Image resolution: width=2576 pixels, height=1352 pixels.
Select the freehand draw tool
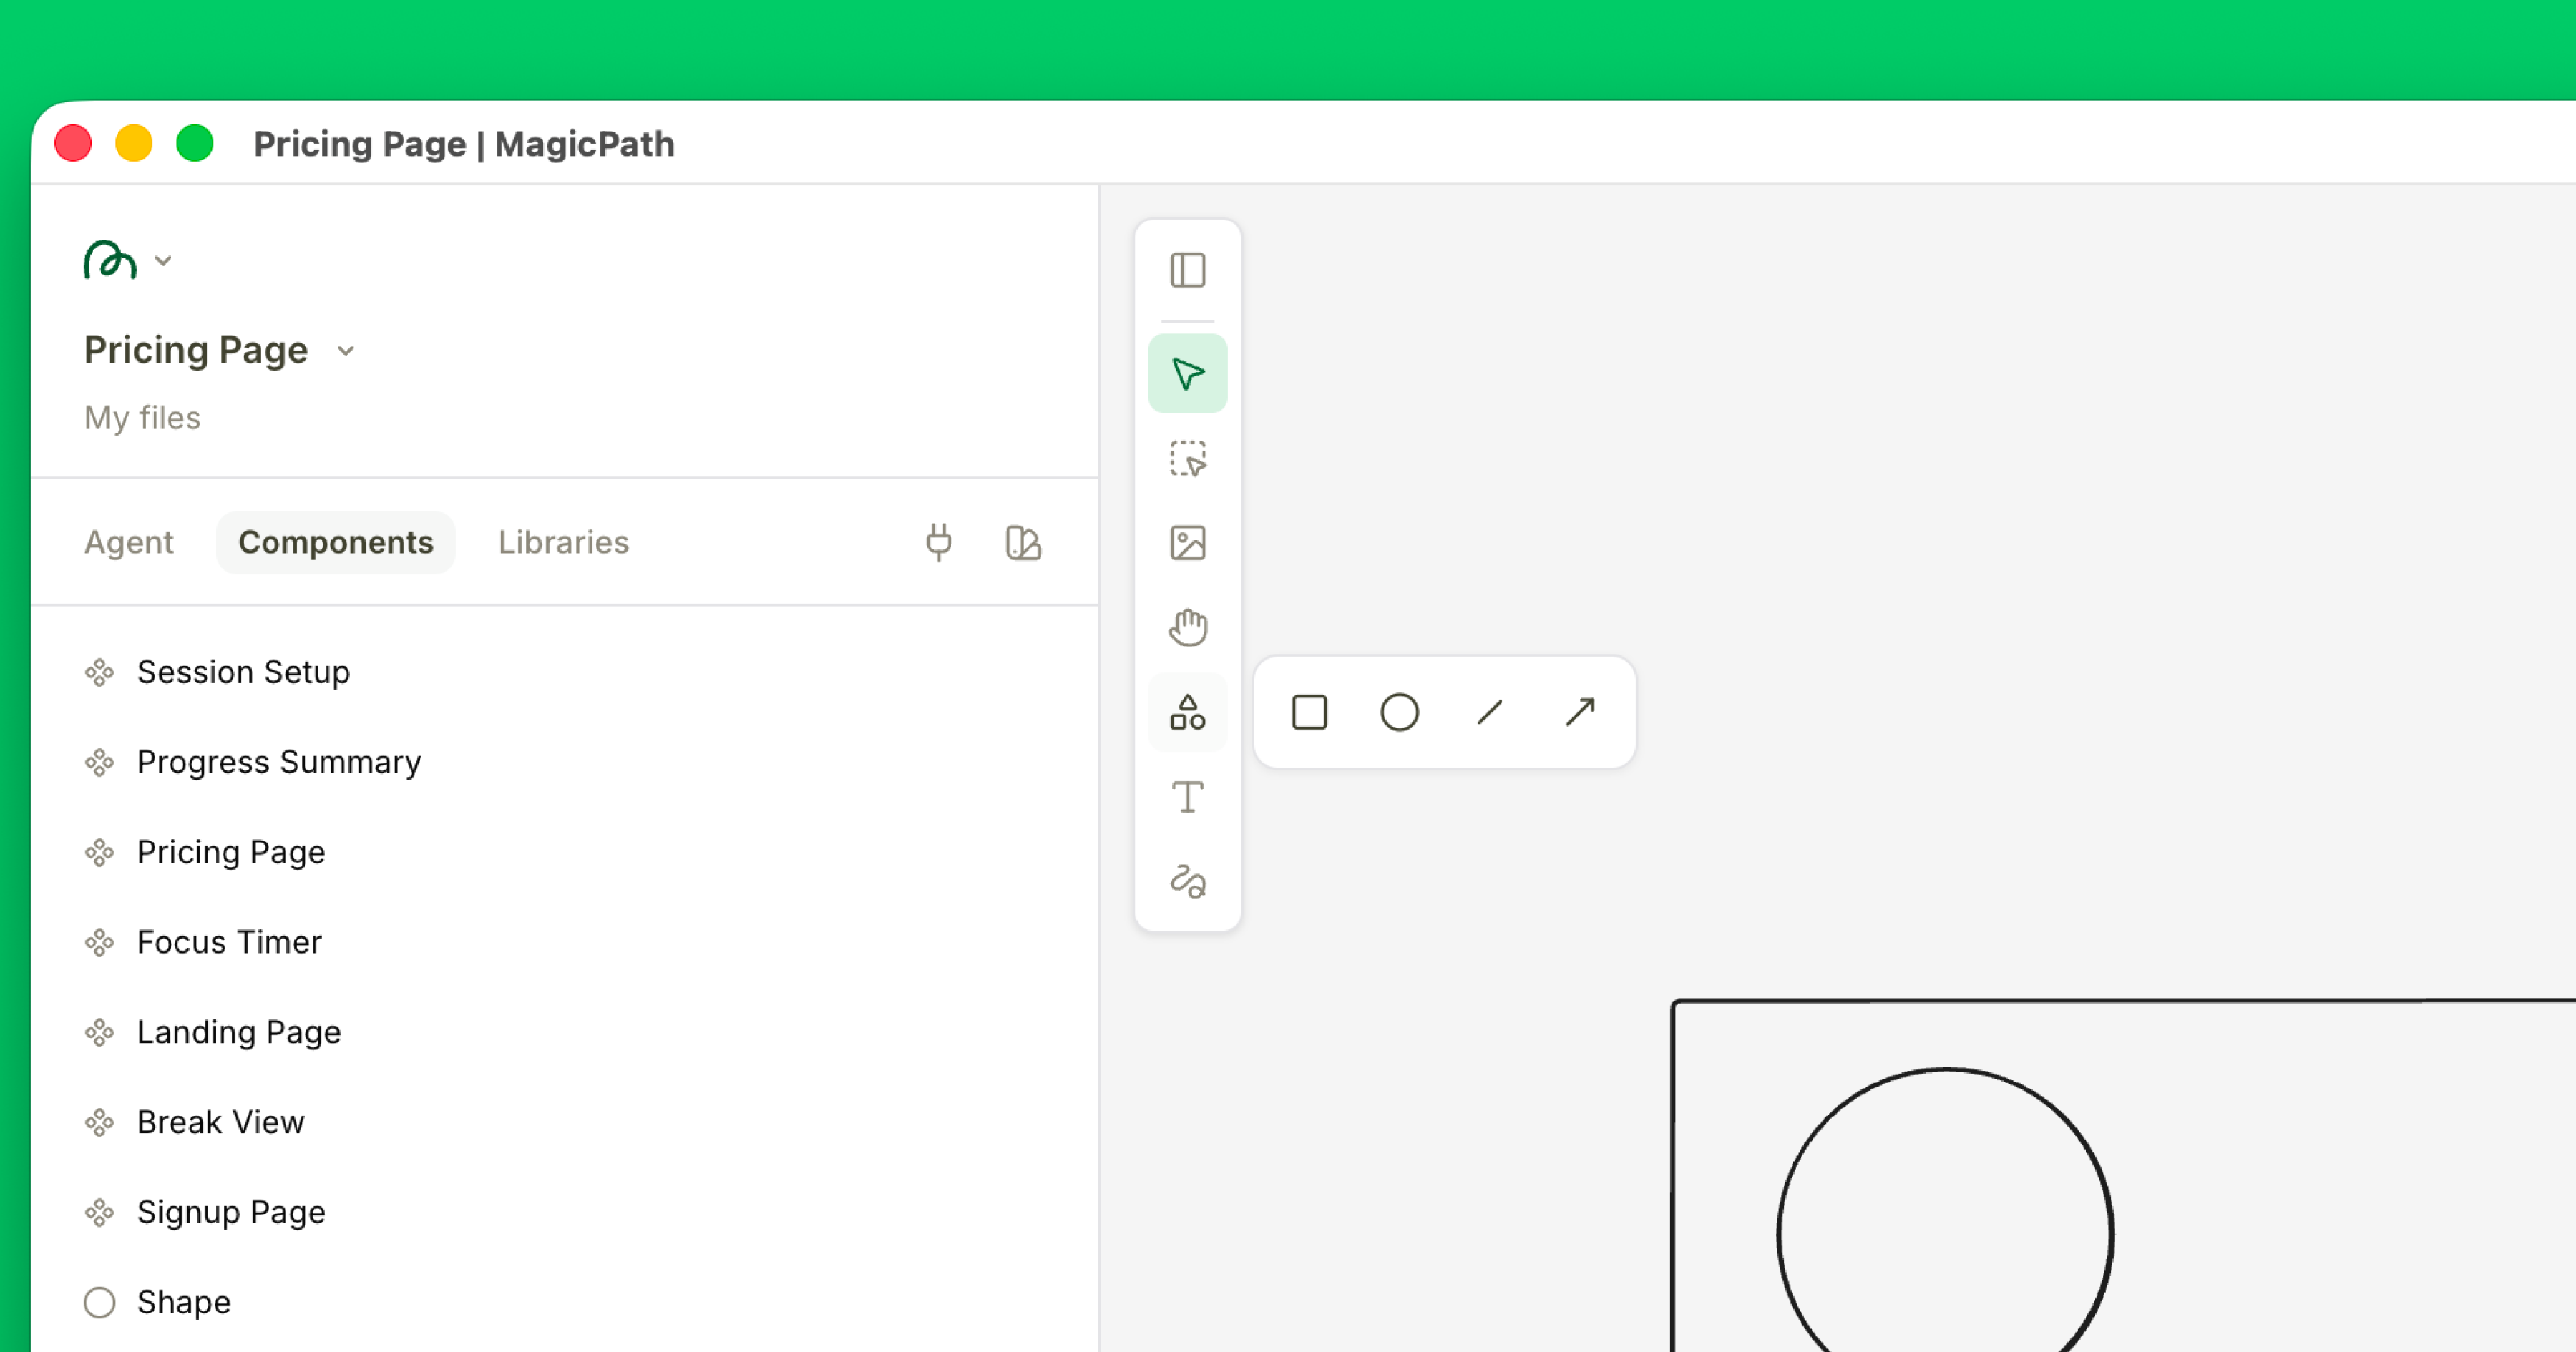pos(1187,882)
